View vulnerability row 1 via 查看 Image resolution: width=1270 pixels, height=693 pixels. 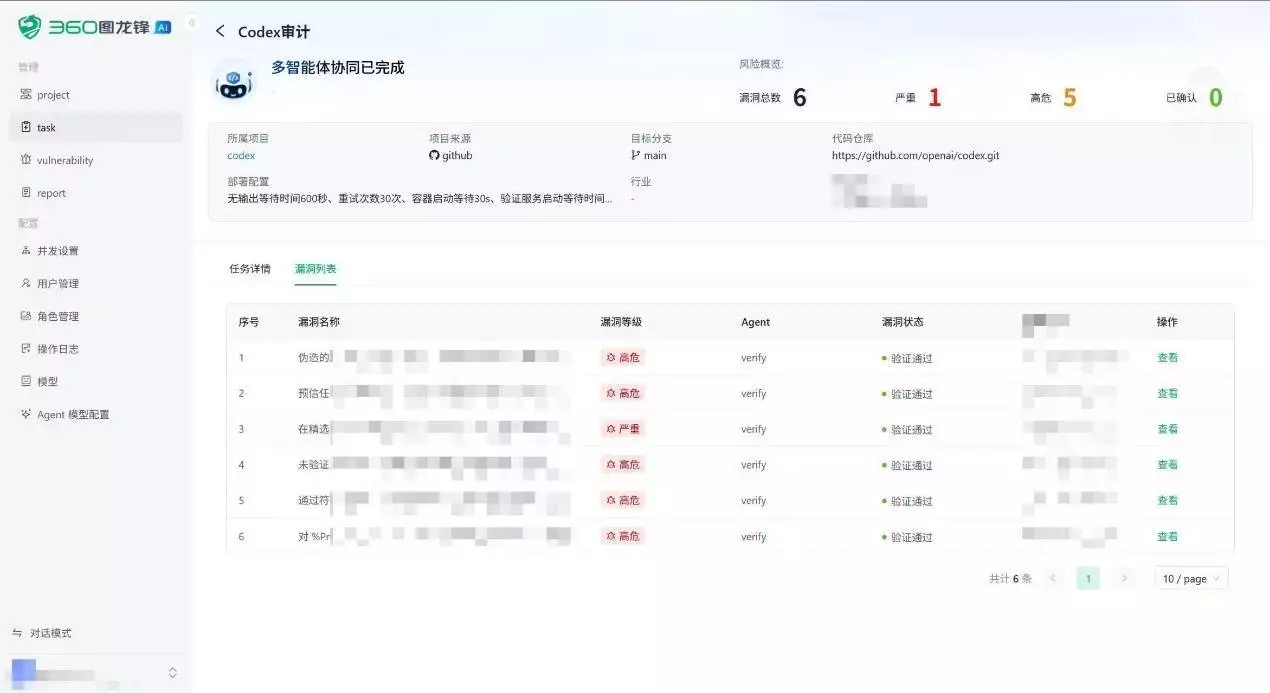(1167, 358)
